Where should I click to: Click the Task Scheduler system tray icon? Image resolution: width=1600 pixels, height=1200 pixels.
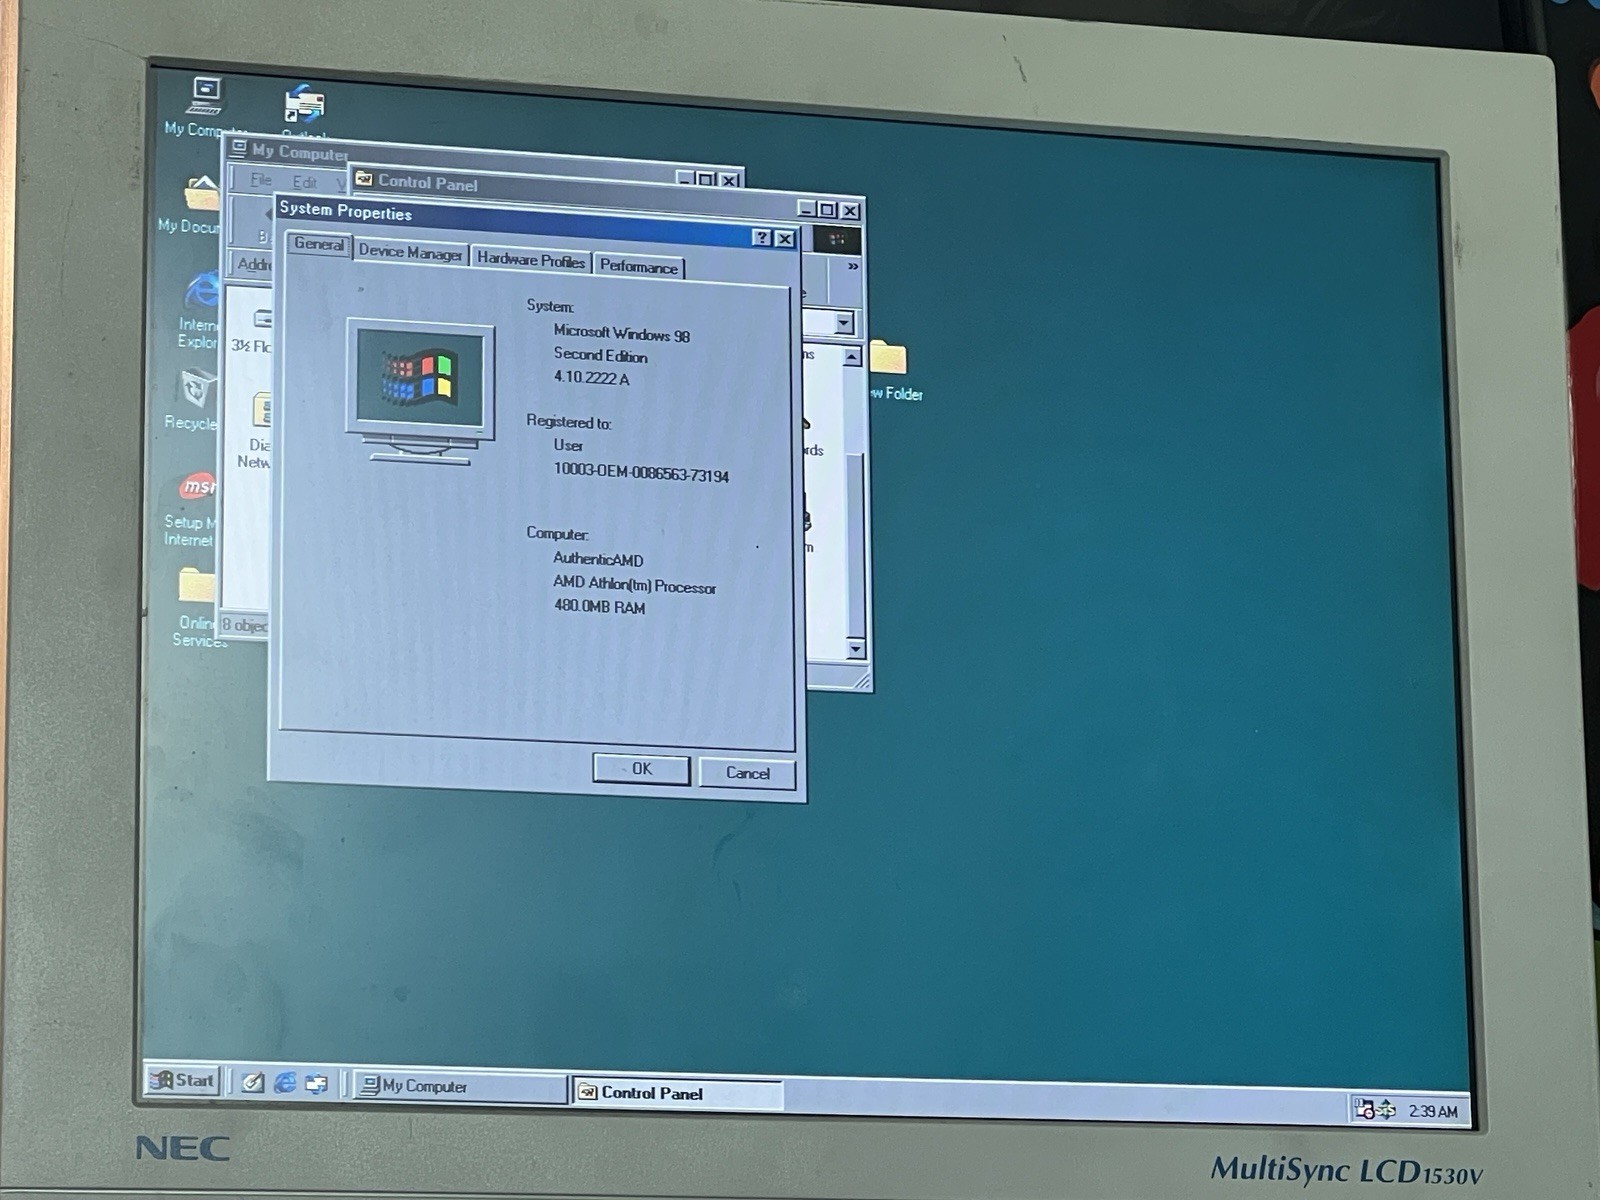1364,1108
